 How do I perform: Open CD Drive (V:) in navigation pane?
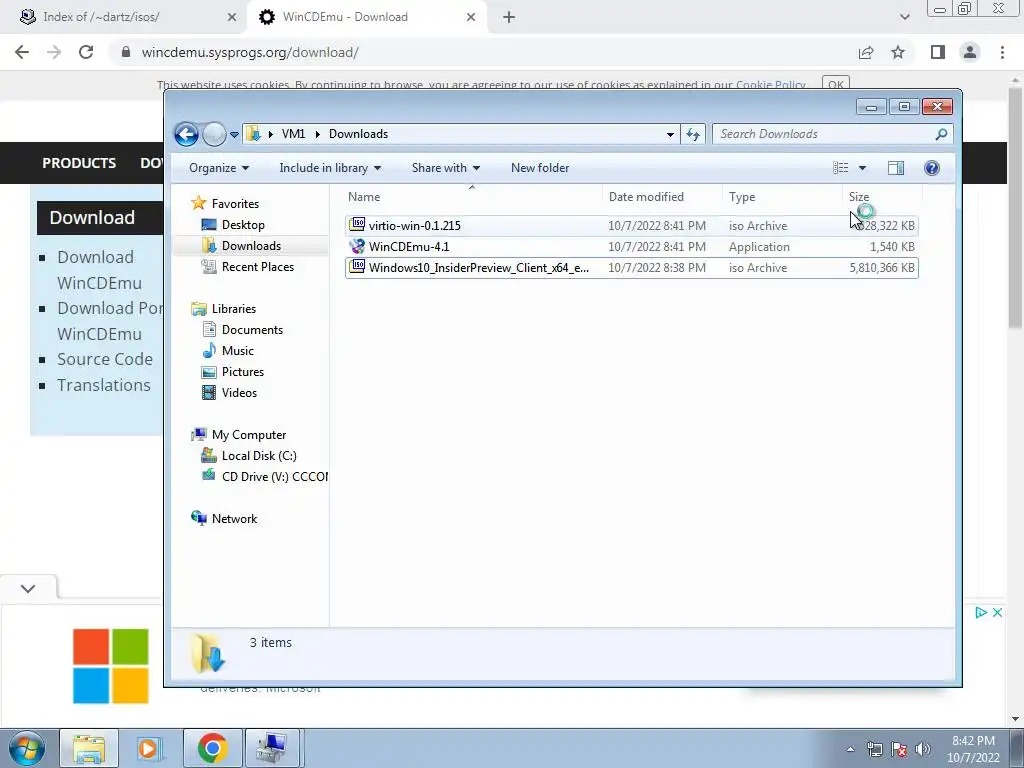274,477
